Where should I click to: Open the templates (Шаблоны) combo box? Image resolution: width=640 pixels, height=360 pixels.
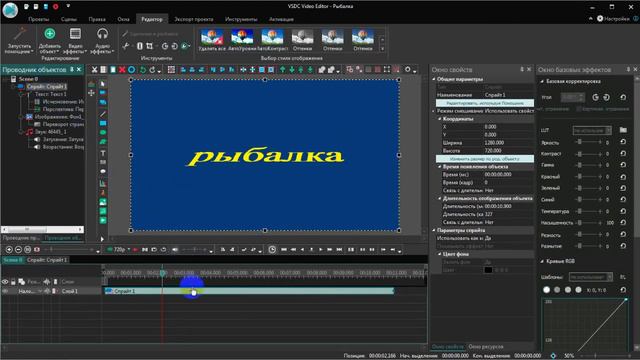pos(591,277)
